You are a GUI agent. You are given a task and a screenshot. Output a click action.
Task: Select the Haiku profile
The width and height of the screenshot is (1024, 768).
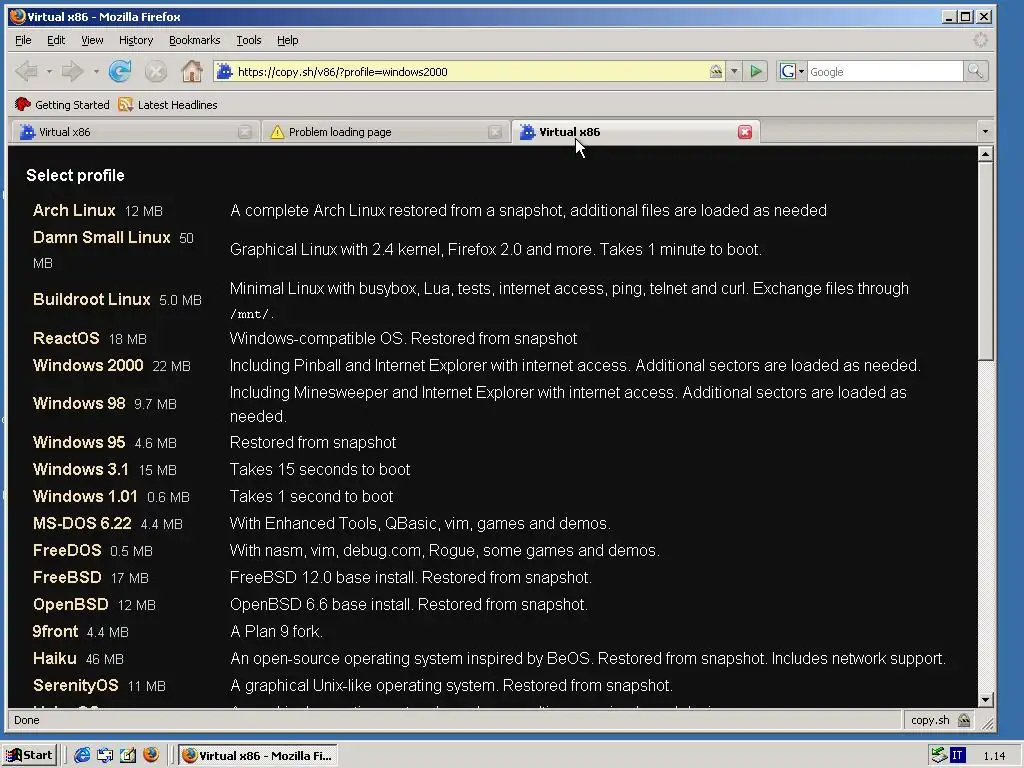click(55, 658)
